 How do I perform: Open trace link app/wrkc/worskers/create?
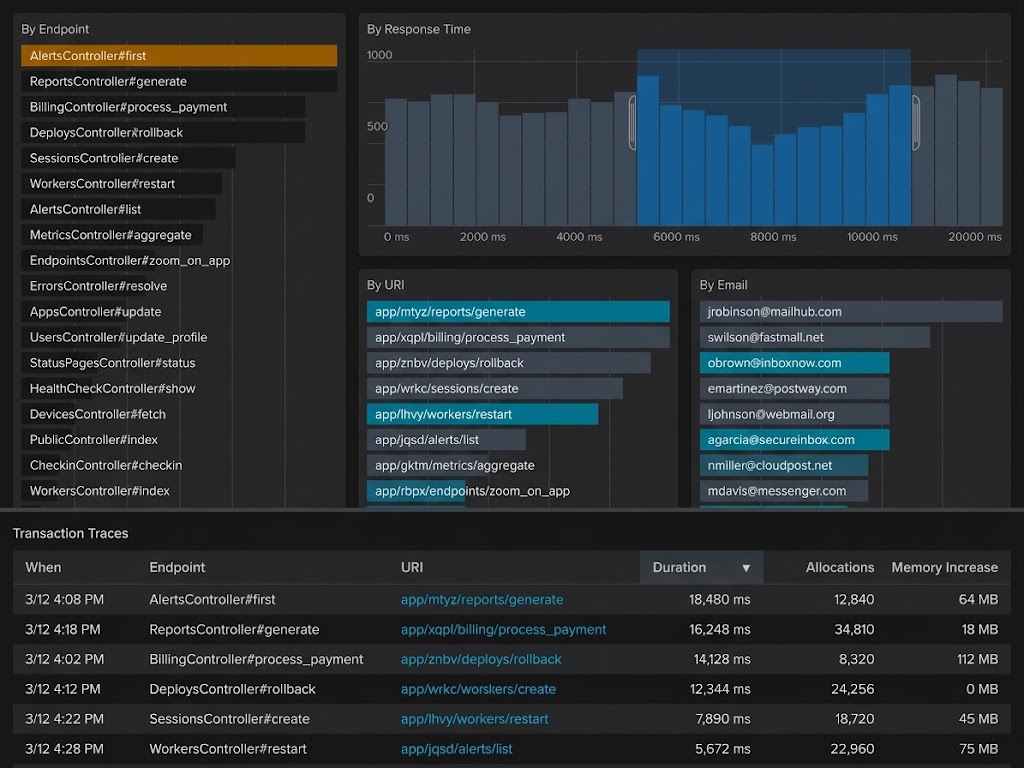click(479, 689)
